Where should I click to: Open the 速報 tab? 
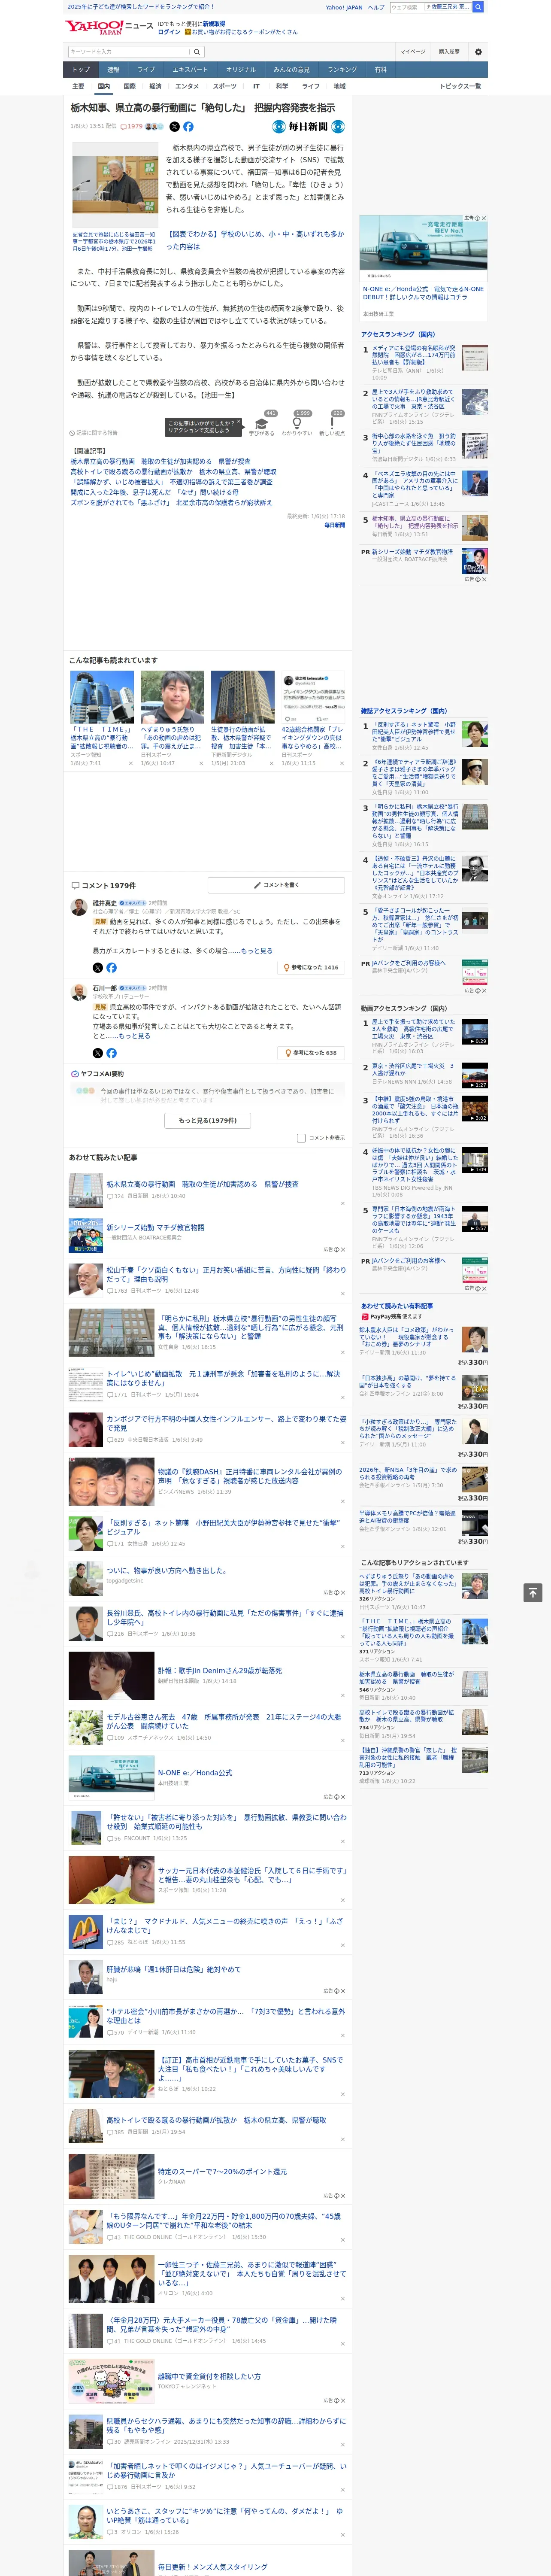(x=113, y=69)
